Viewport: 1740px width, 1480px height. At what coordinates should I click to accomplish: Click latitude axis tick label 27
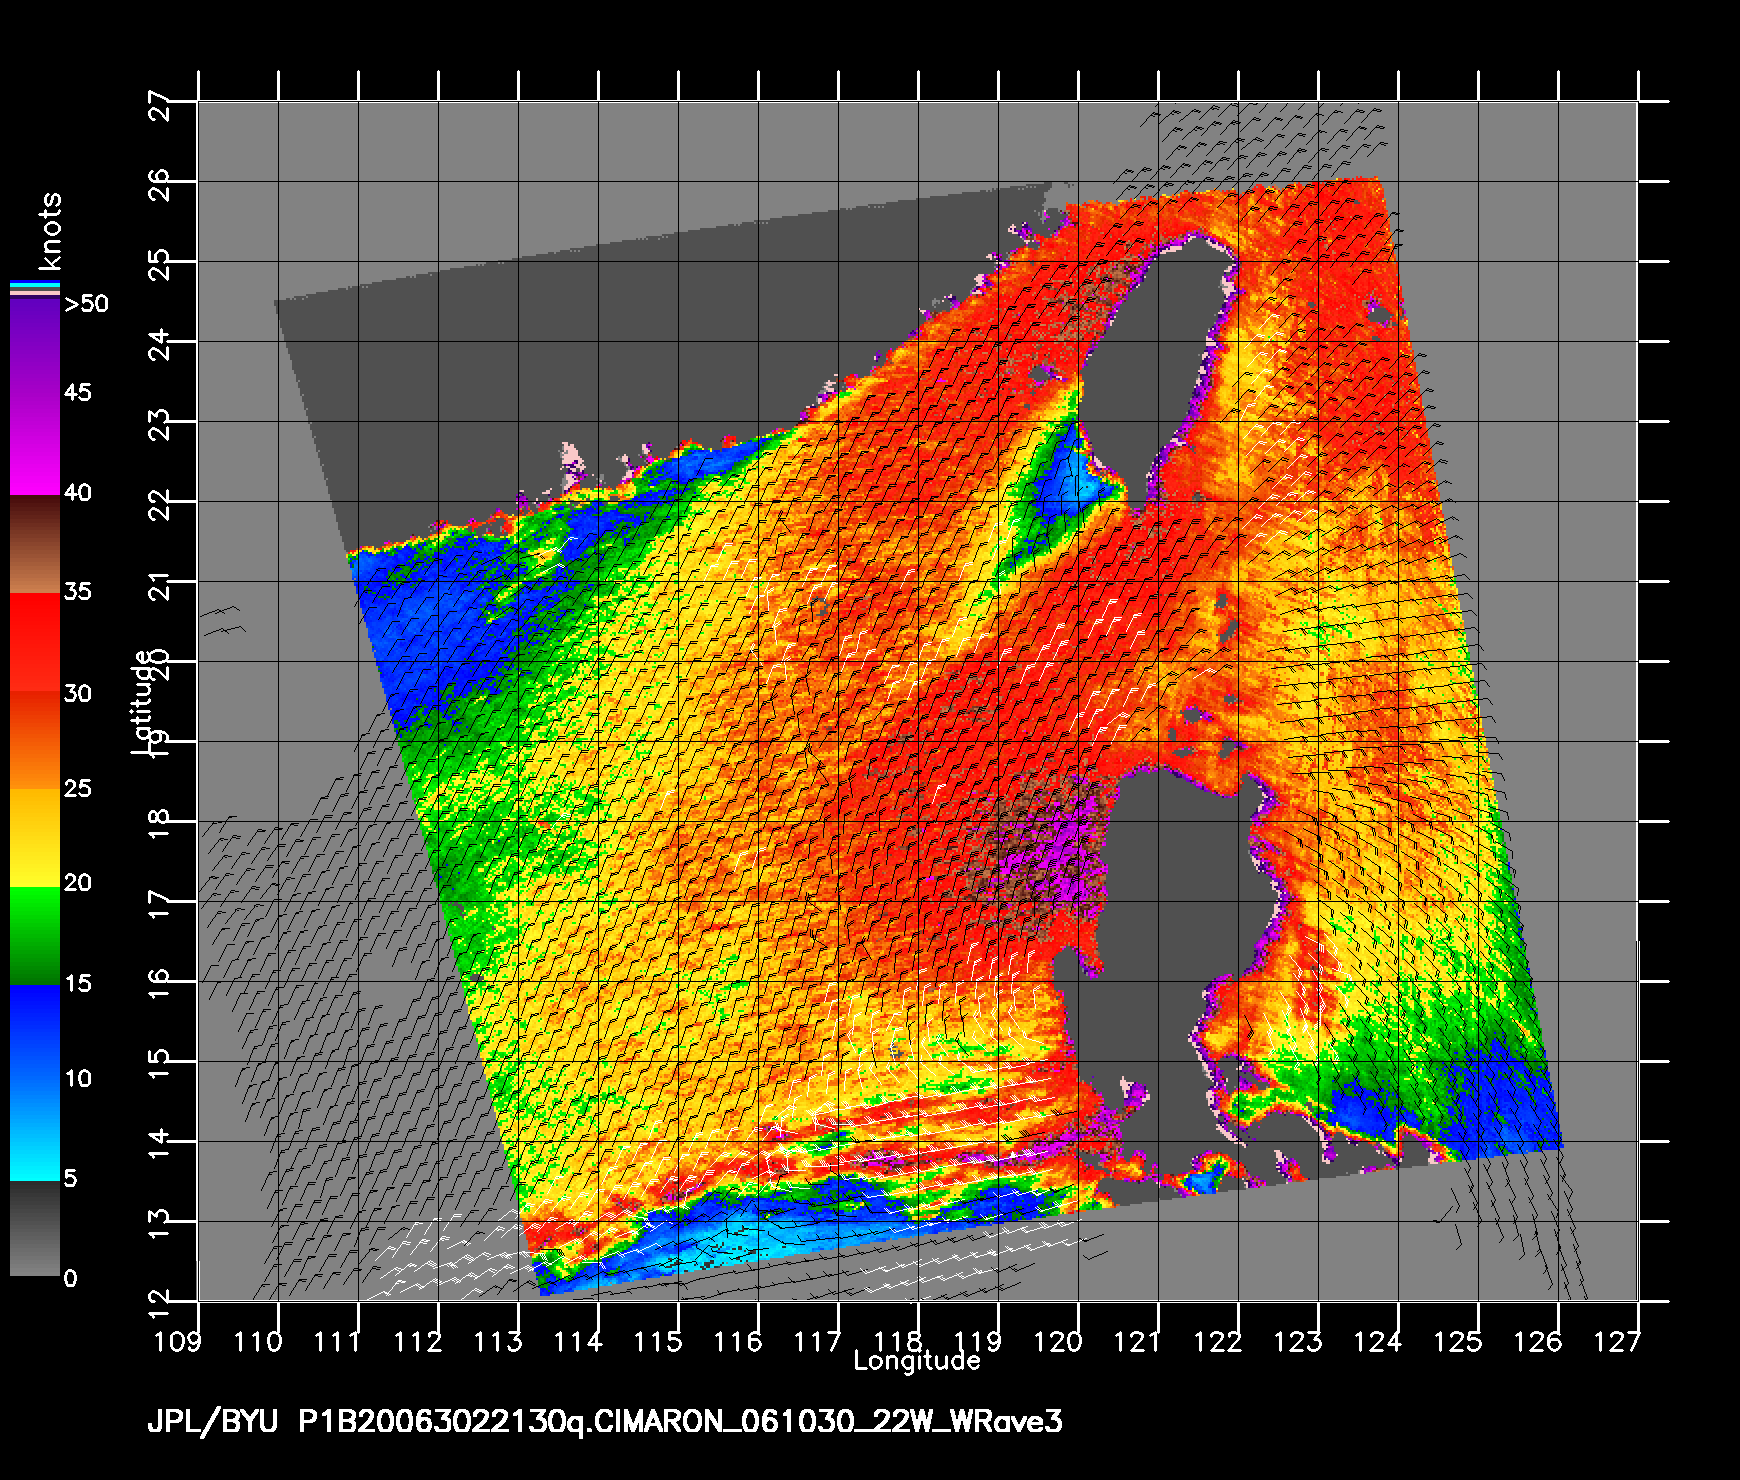(x=160, y=106)
